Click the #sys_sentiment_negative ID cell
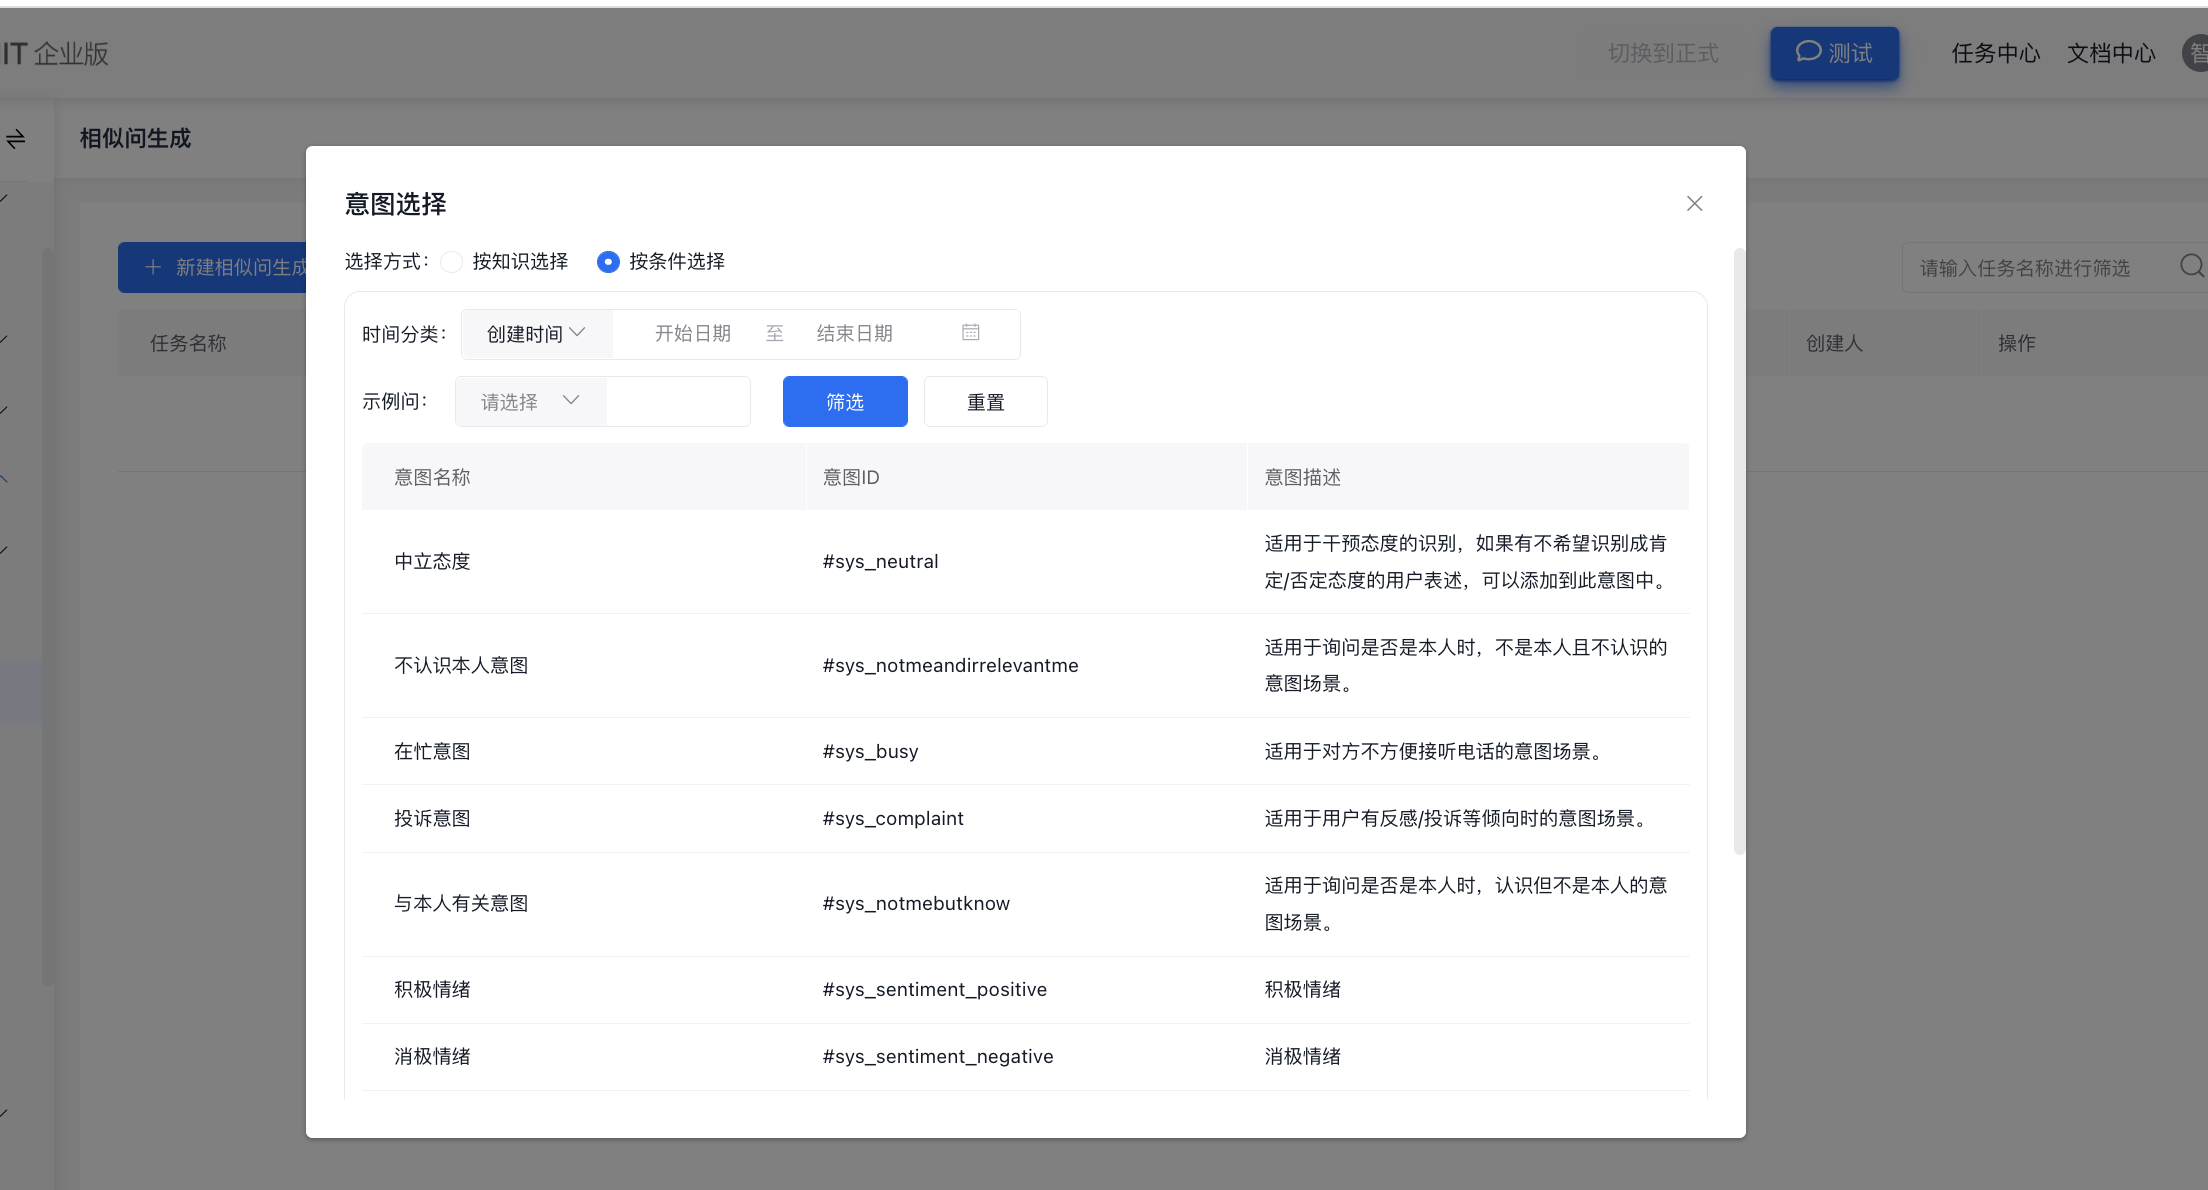This screenshot has height=1190, width=2208. coord(938,1057)
